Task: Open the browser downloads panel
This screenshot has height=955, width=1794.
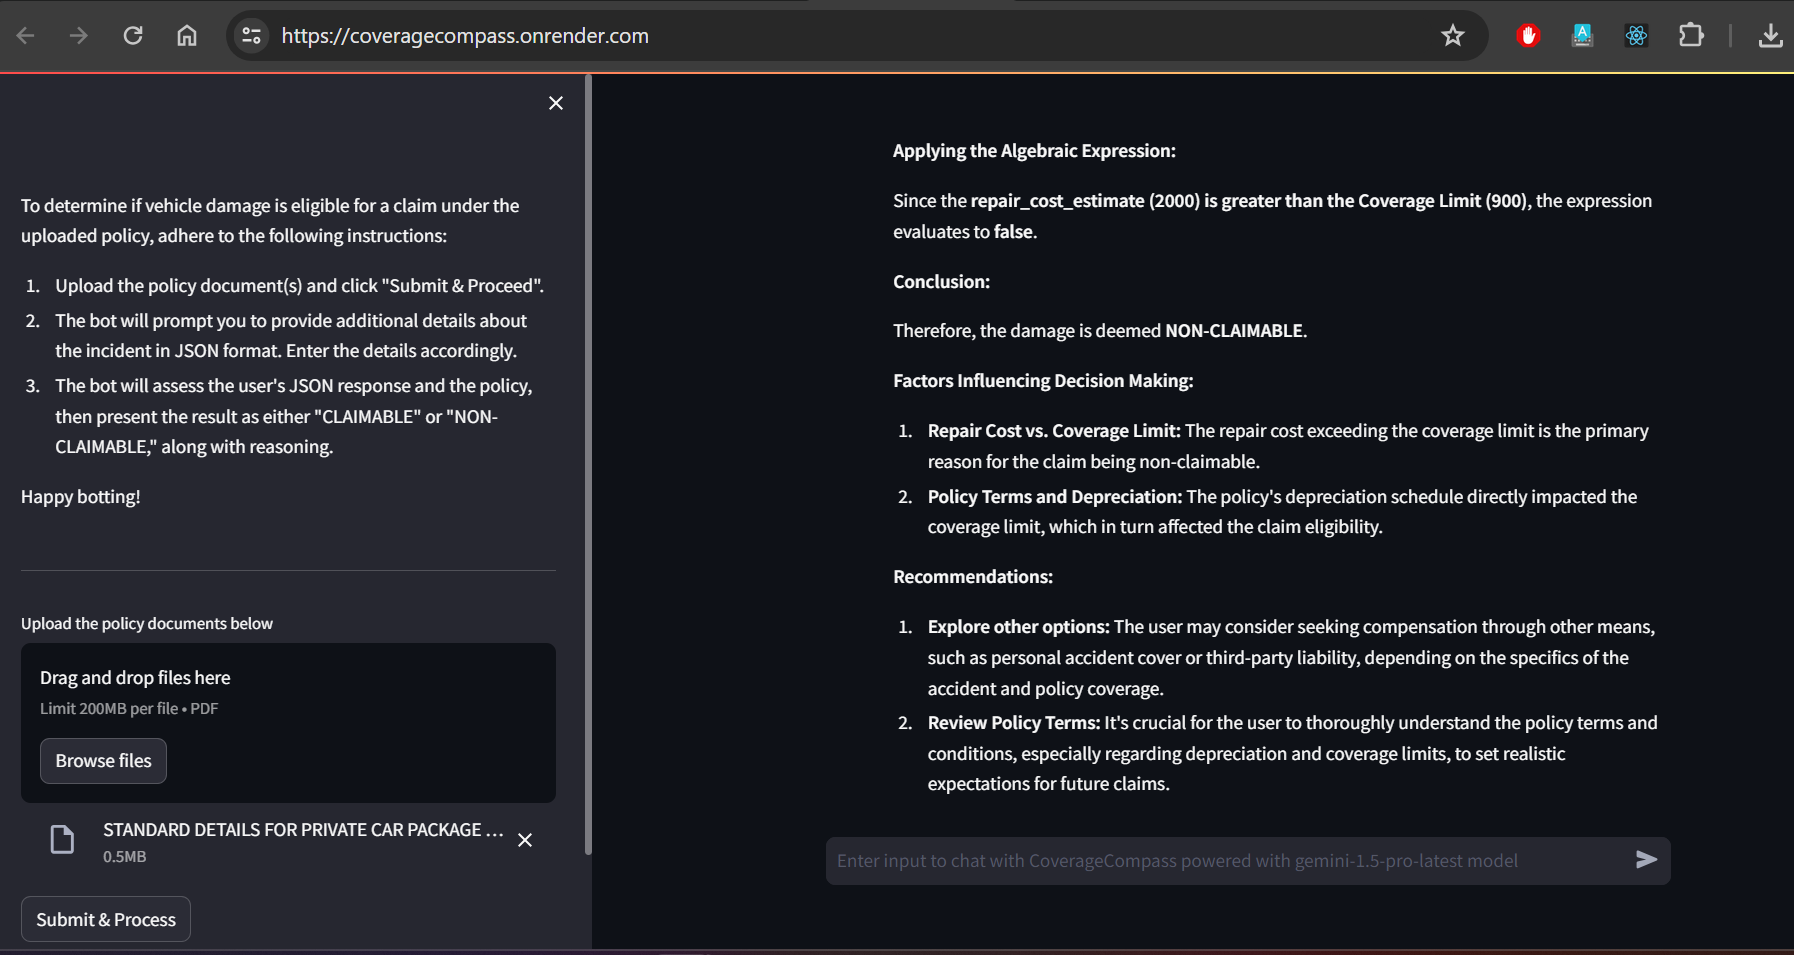Action: click(x=1770, y=36)
